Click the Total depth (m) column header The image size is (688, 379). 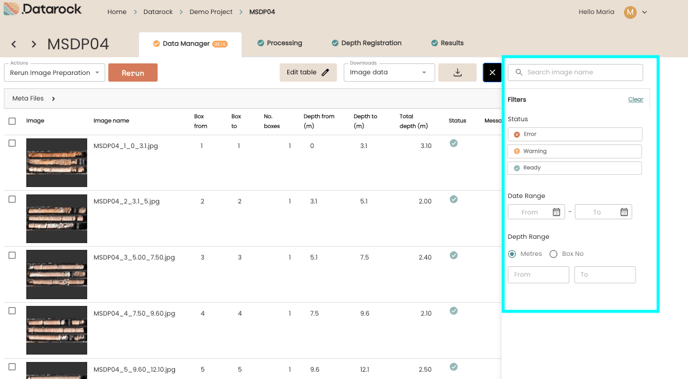point(413,121)
